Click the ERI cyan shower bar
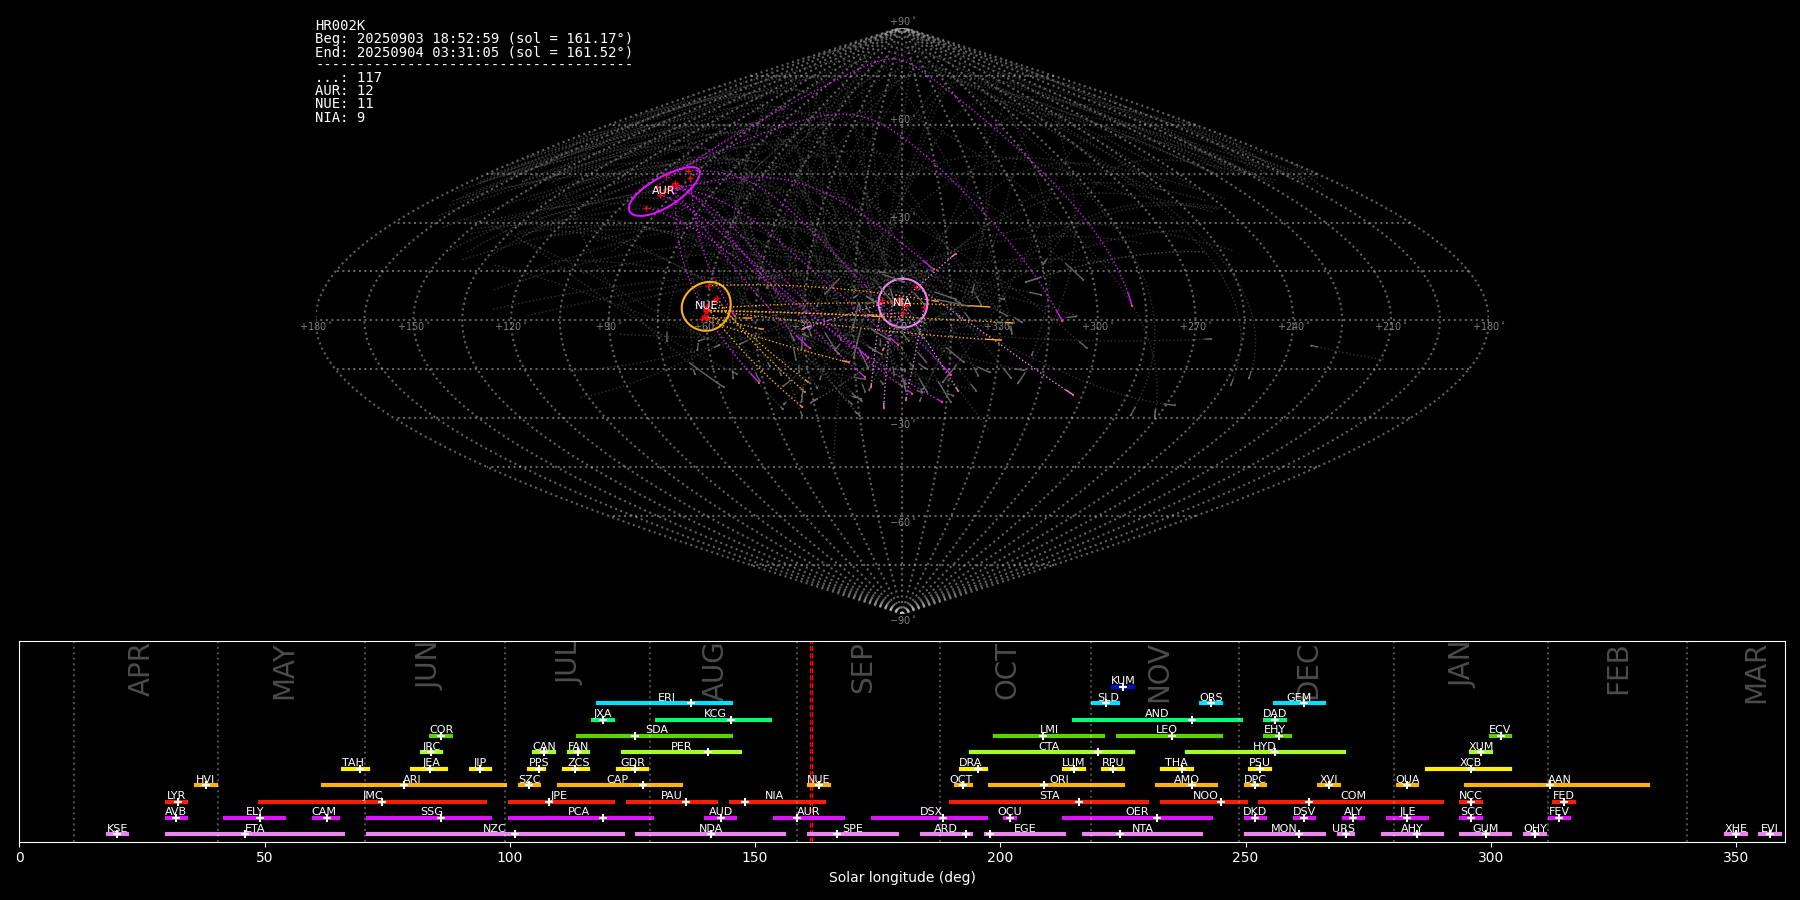Image resolution: width=1800 pixels, height=900 pixels. coord(664,703)
